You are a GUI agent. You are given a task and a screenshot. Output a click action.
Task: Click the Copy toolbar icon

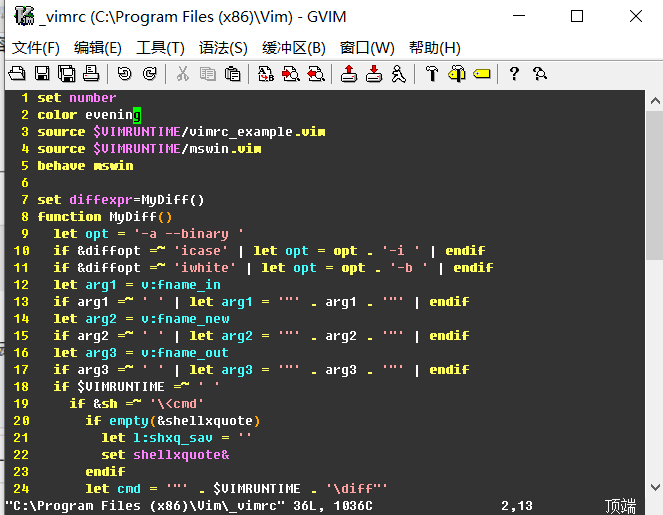click(x=208, y=74)
